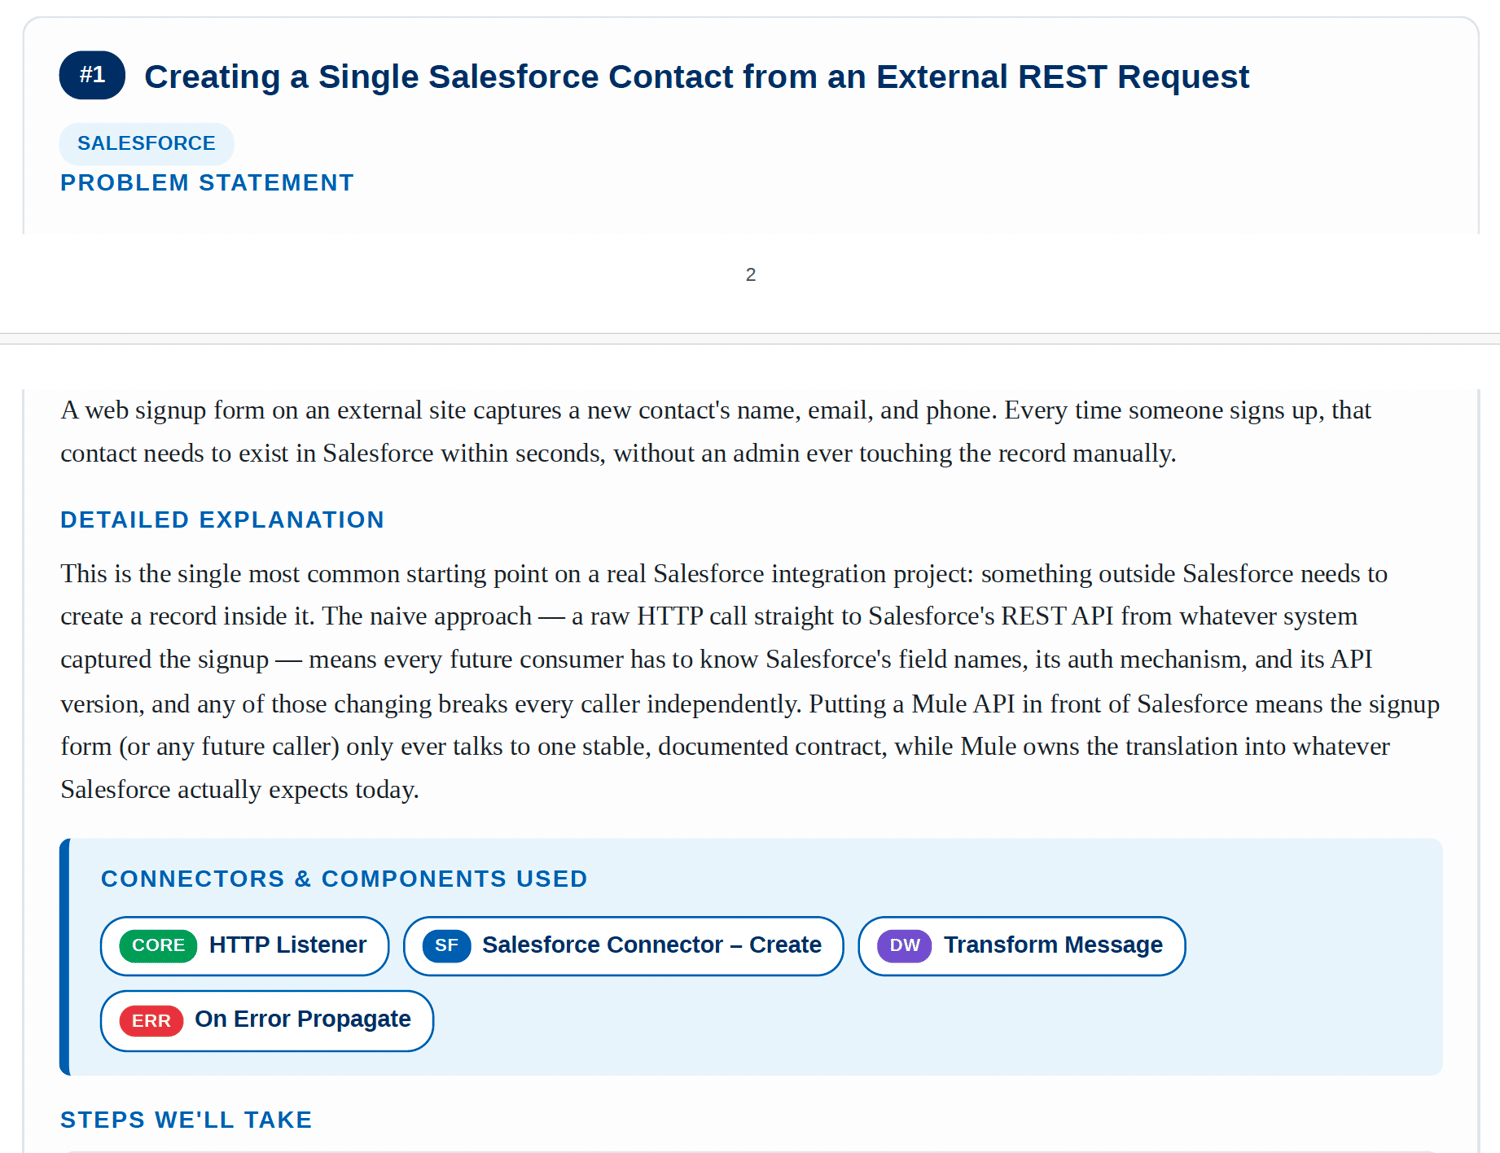Select the Transform Message label text

(x=1053, y=945)
